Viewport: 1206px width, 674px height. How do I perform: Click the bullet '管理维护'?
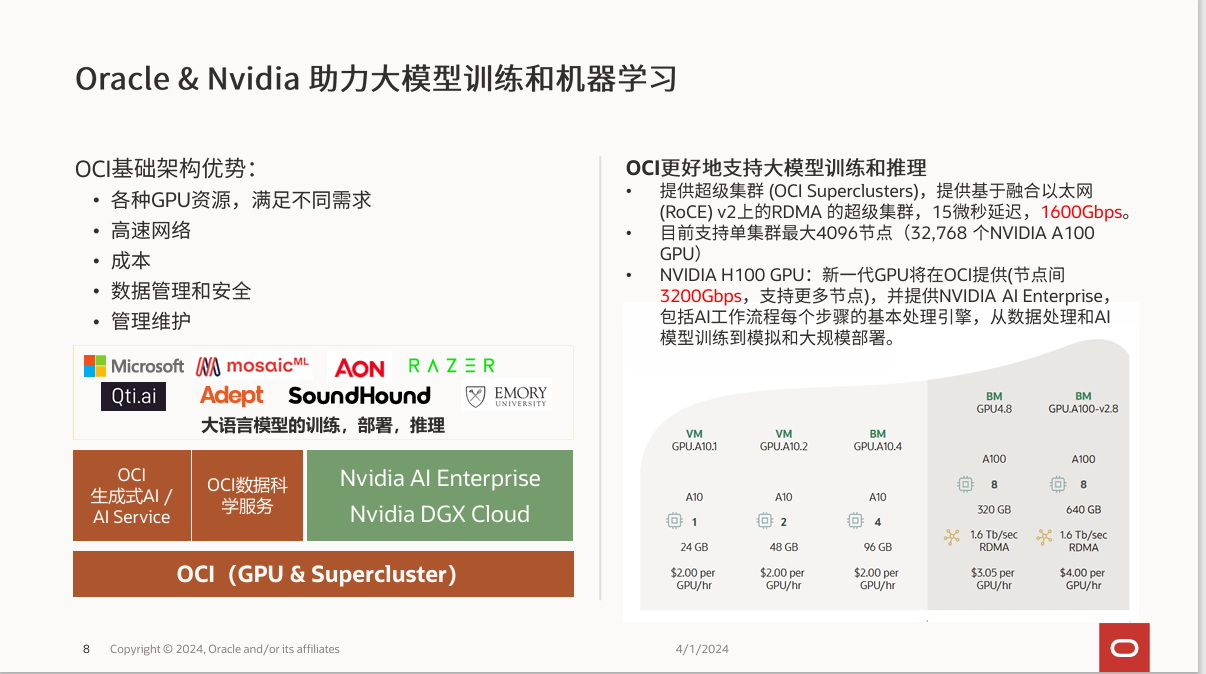point(151,321)
